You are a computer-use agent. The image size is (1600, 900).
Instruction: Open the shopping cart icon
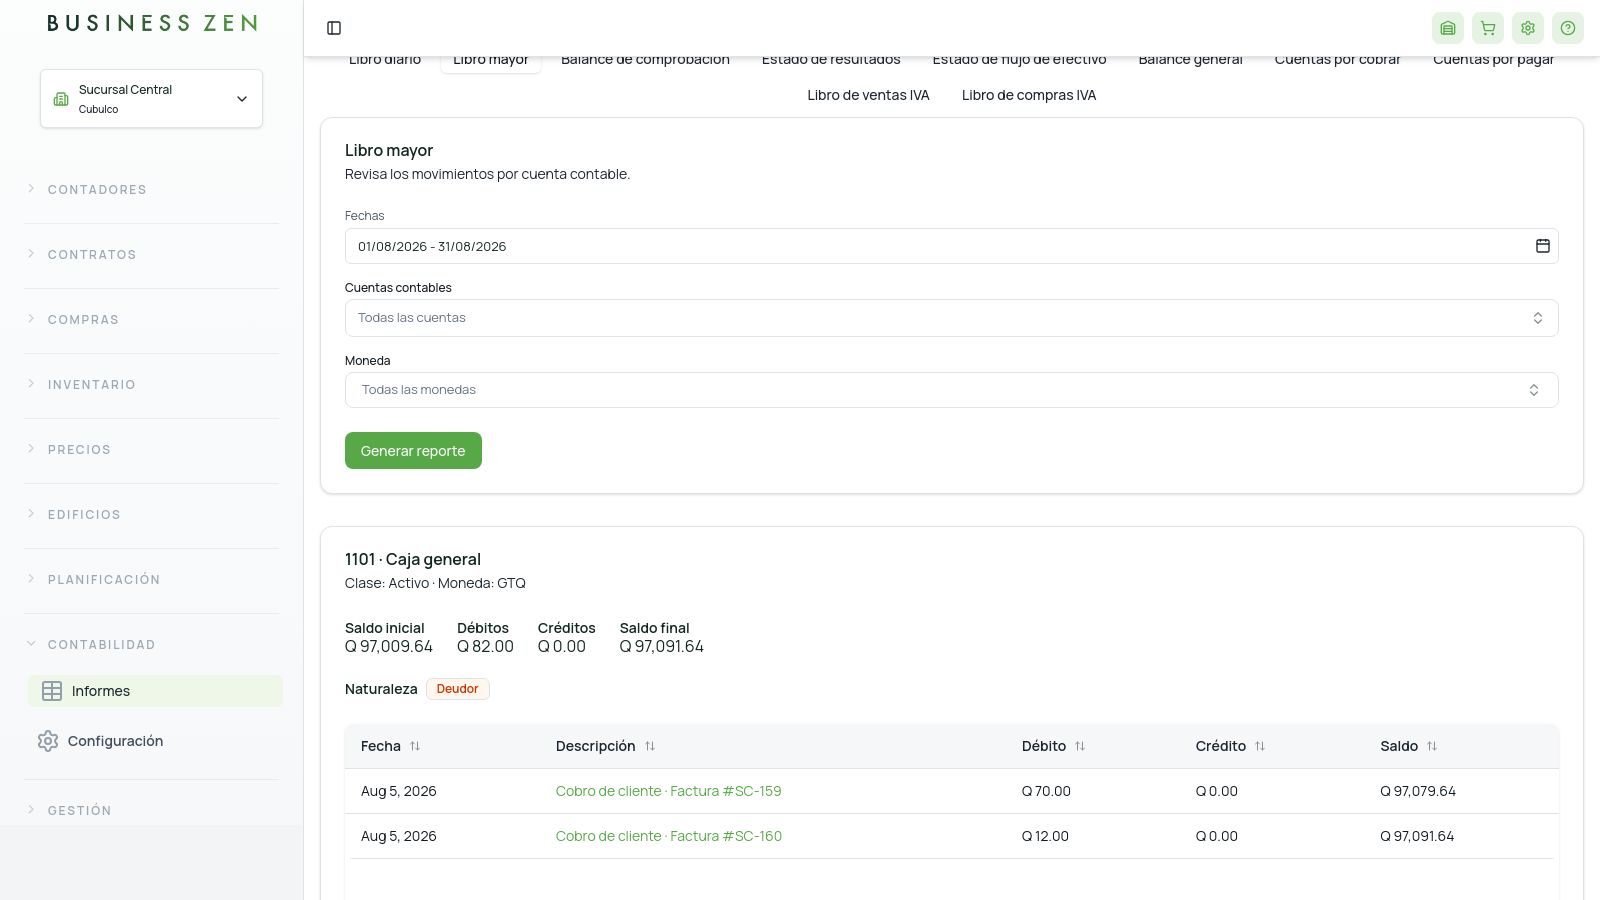coord(1488,28)
